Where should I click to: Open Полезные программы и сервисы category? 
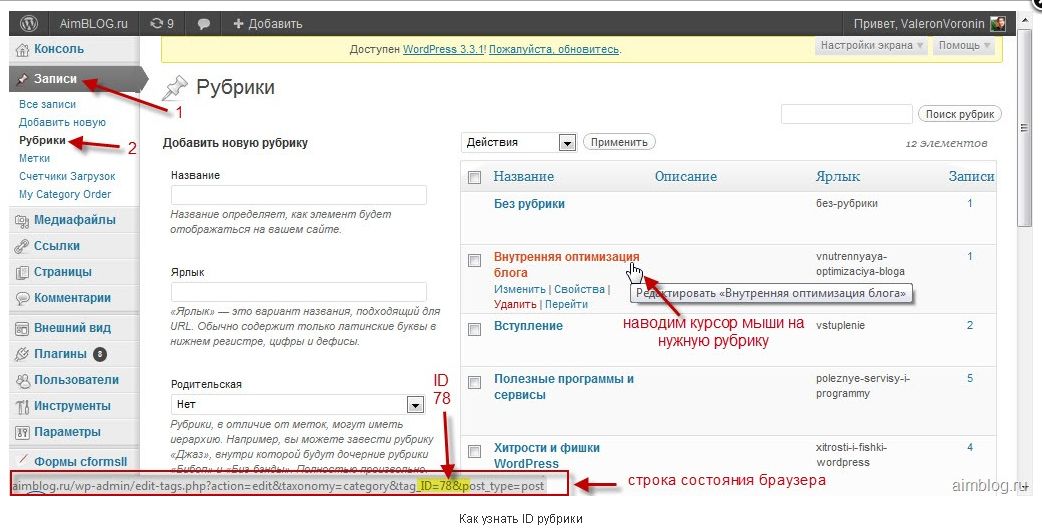click(x=564, y=387)
